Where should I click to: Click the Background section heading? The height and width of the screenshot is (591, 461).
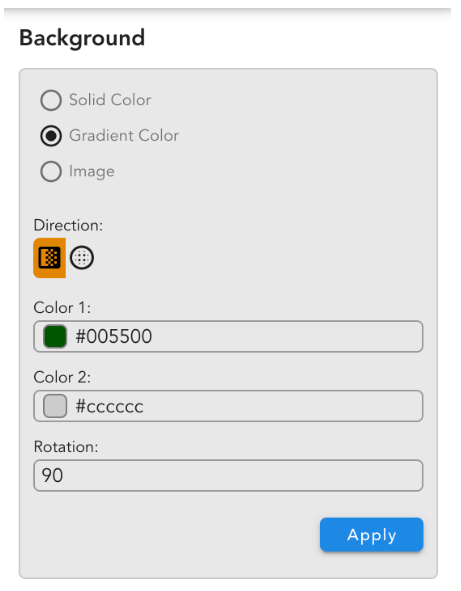[x=82, y=38]
